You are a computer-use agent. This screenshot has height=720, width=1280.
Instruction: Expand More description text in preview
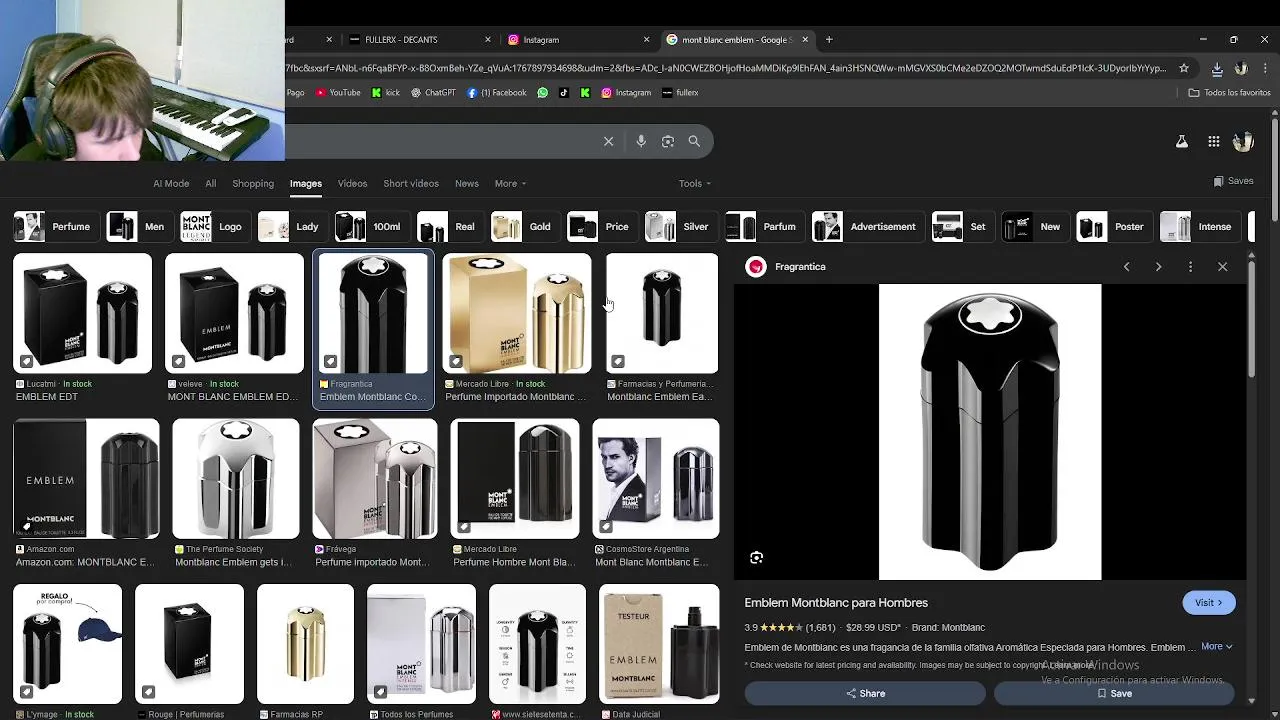1216,647
